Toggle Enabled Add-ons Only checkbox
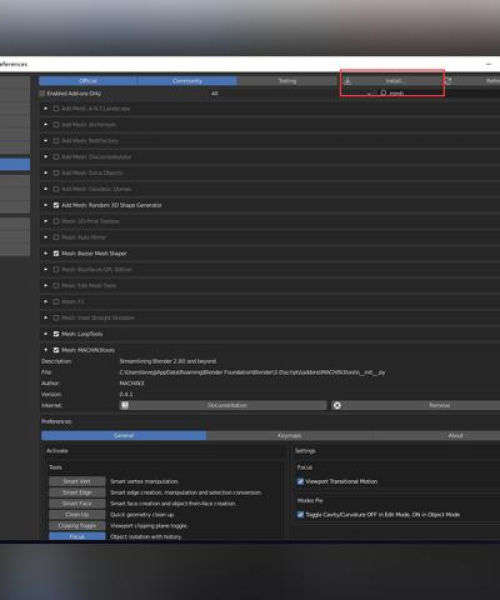Image resolution: width=500 pixels, height=600 pixels. point(42,93)
